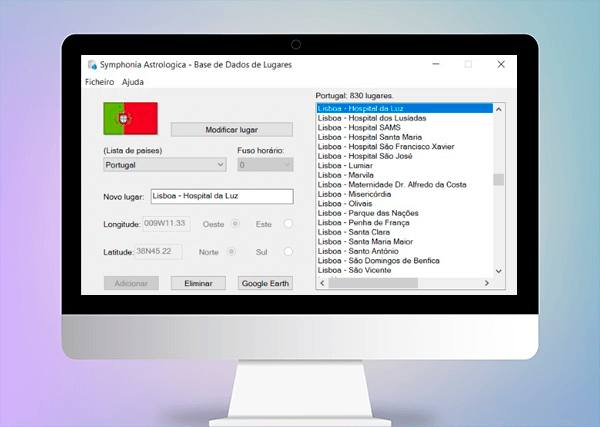This screenshot has height=427, width=600.
Task: Select Lisboa - Hospital São José
Action: click(x=405, y=156)
